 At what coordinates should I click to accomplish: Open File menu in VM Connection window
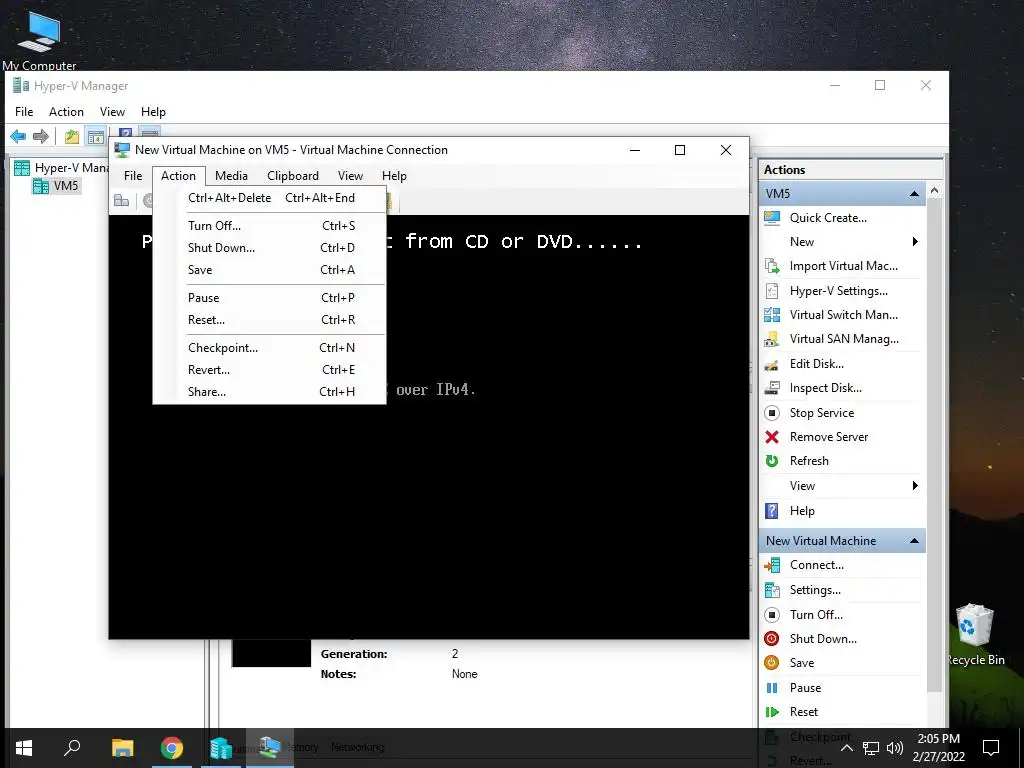(x=133, y=176)
